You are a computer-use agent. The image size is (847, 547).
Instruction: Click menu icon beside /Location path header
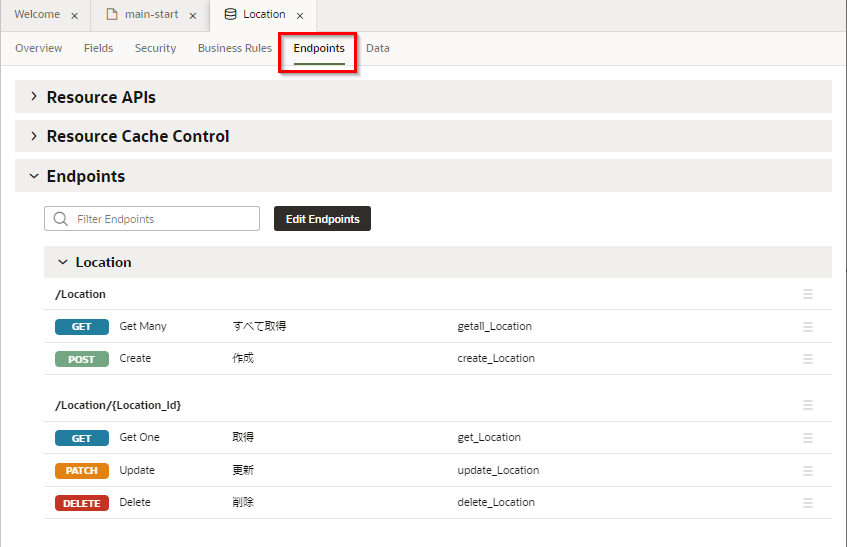pyautogui.click(x=808, y=294)
